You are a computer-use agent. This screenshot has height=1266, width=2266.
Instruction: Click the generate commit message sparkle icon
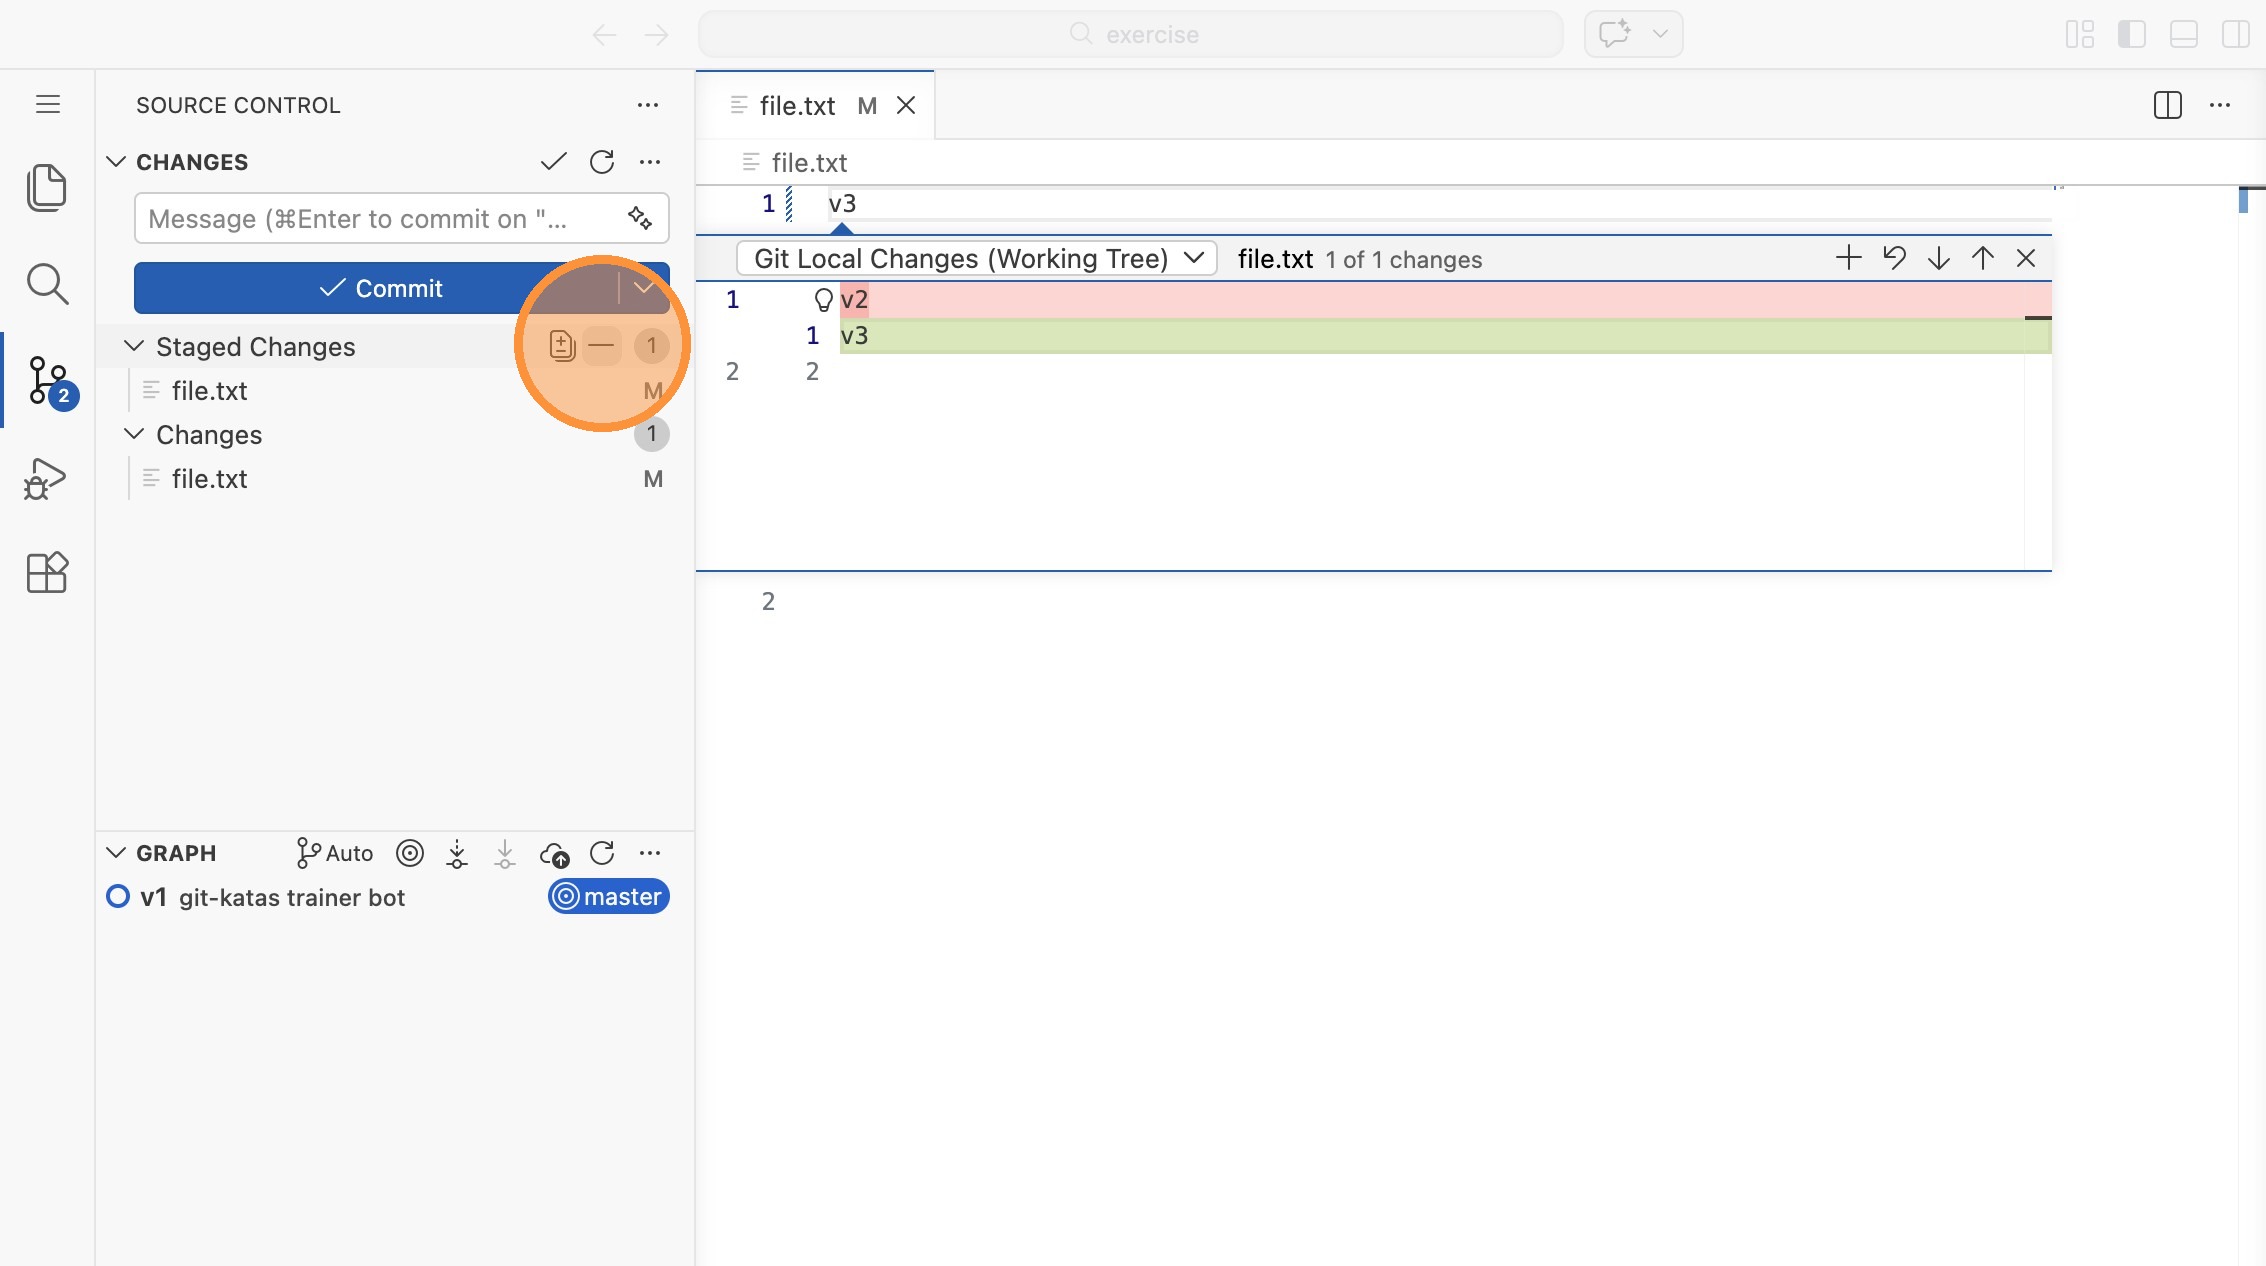[640, 218]
